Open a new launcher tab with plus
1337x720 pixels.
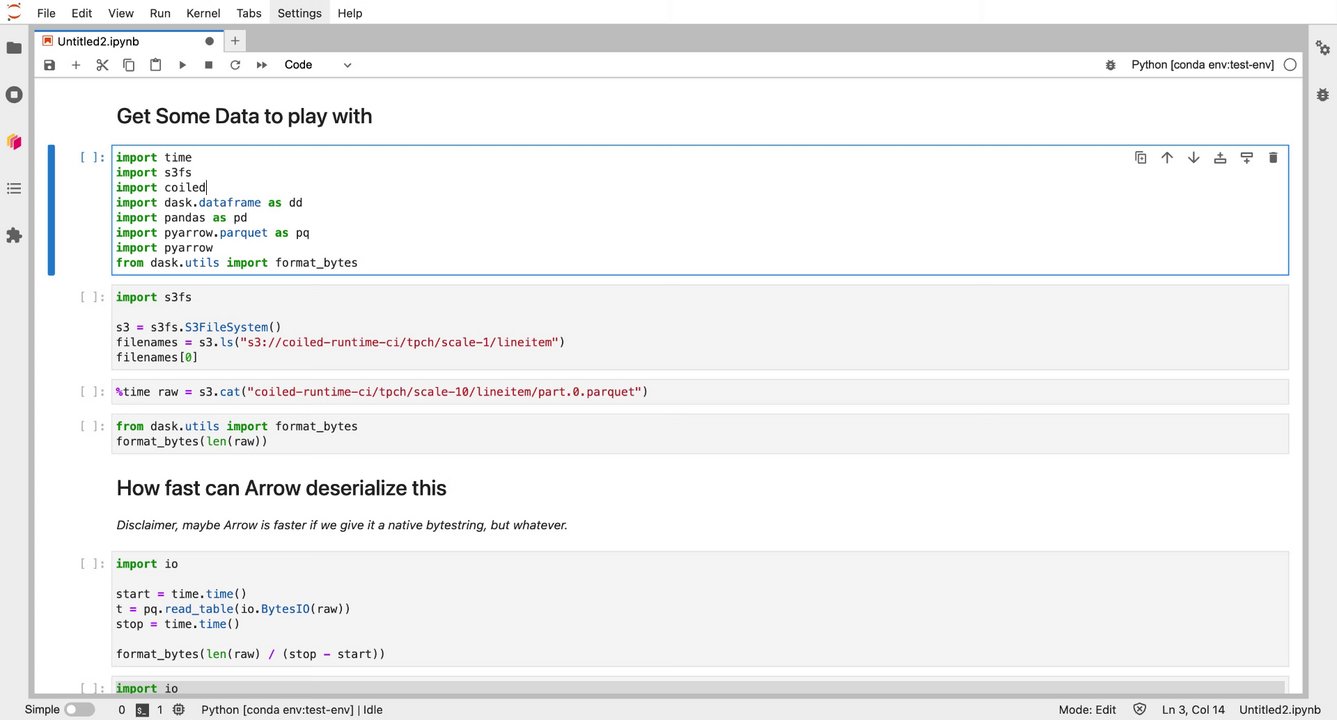[235, 41]
